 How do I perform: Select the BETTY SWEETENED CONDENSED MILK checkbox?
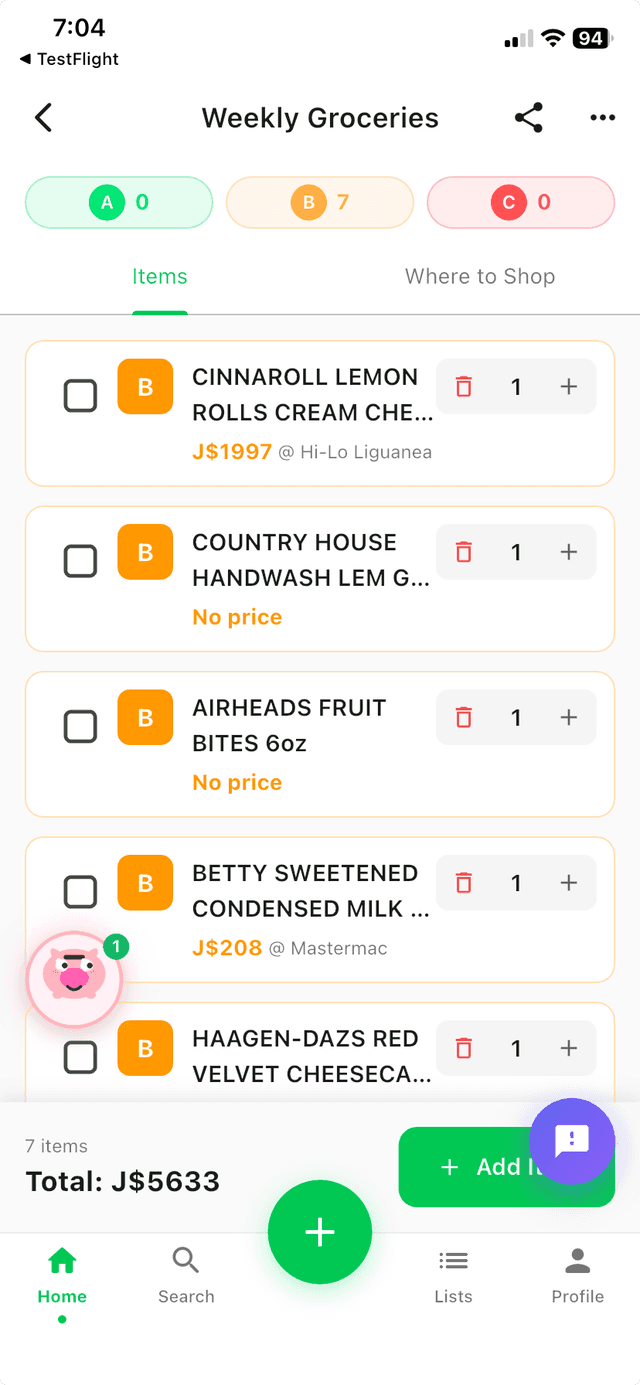click(x=80, y=891)
